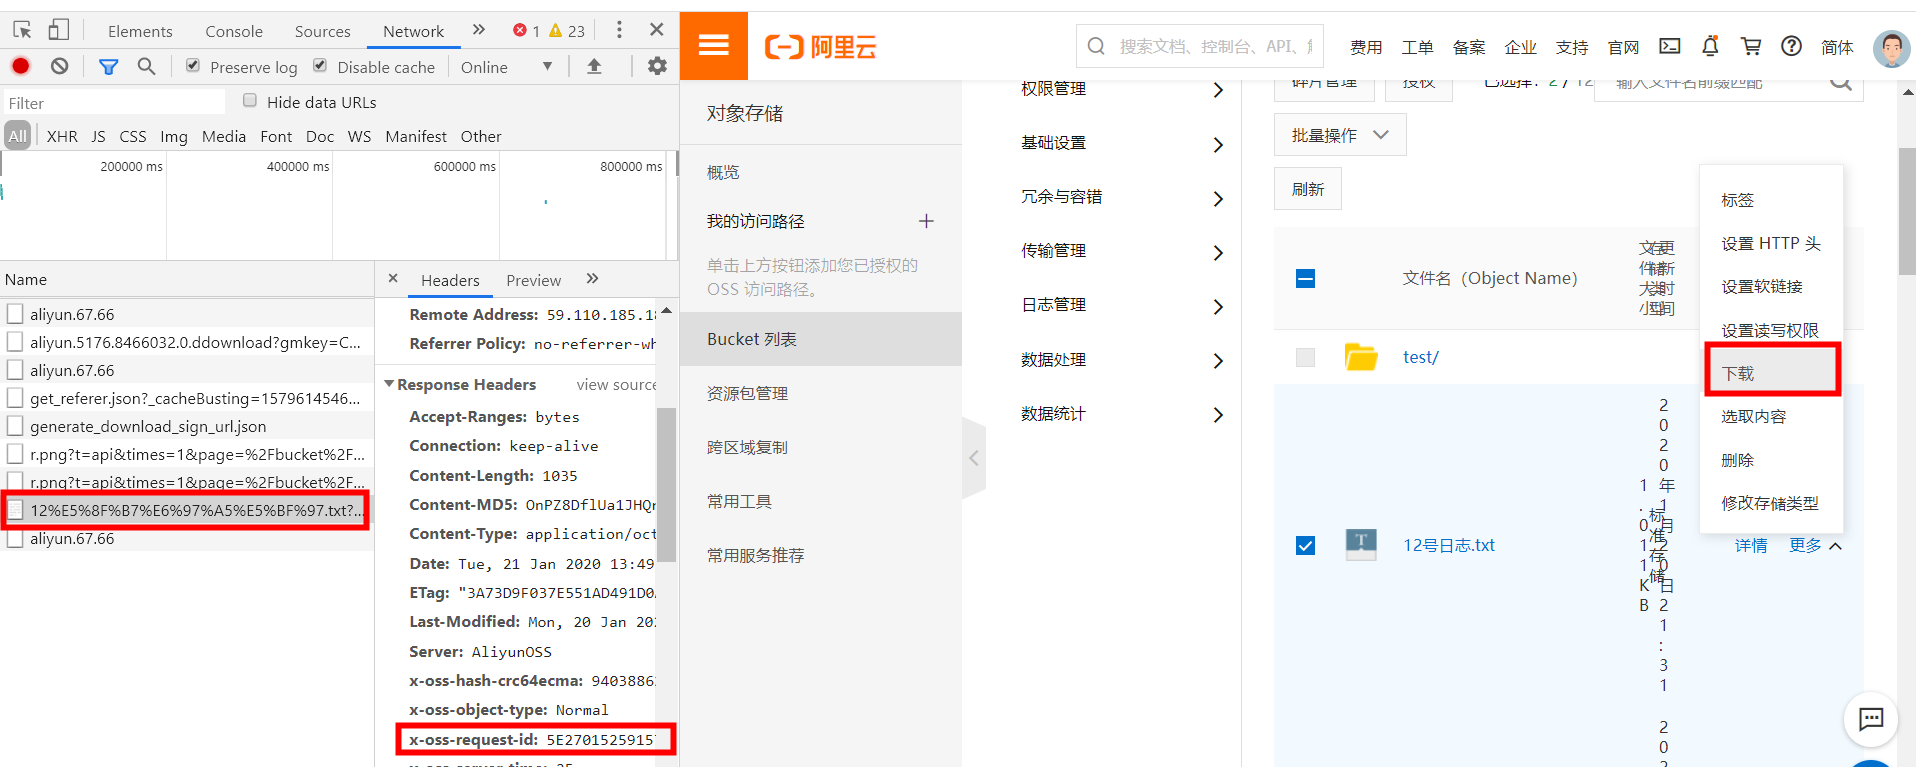Toggle the network filter funnel icon
The image size is (1916, 767).
[108, 66]
